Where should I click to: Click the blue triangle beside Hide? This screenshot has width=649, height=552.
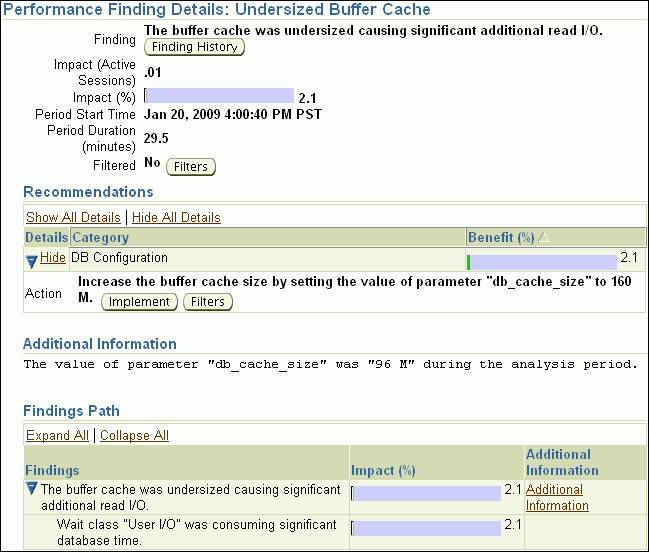coord(32,260)
